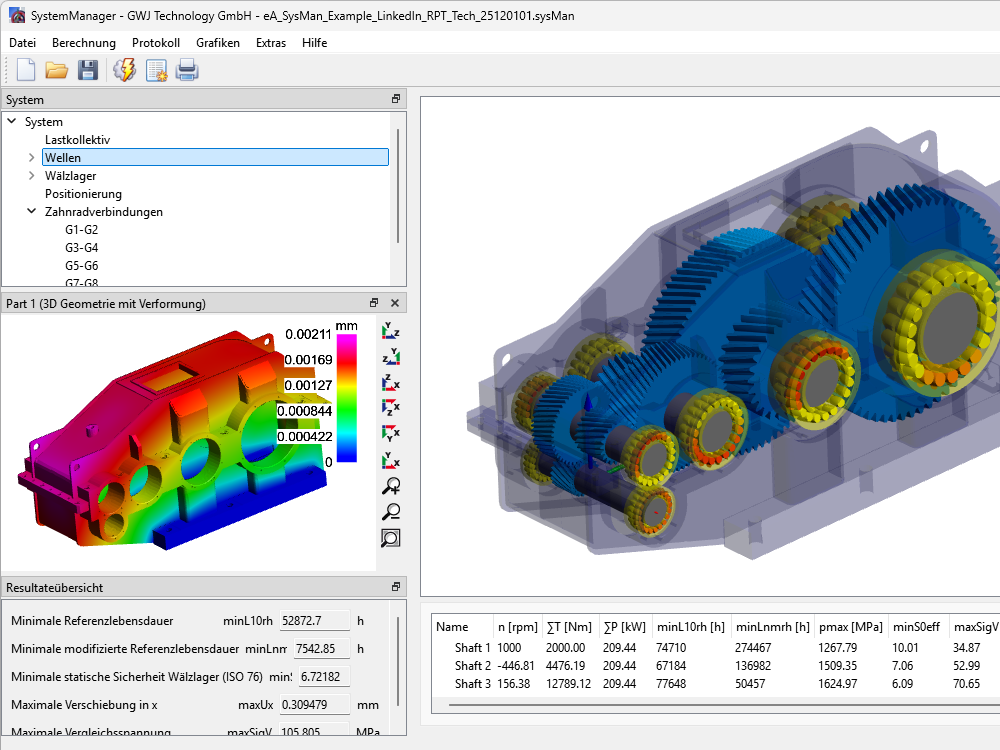Expand the Wälzlager tree node

click(x=32, y=176)
